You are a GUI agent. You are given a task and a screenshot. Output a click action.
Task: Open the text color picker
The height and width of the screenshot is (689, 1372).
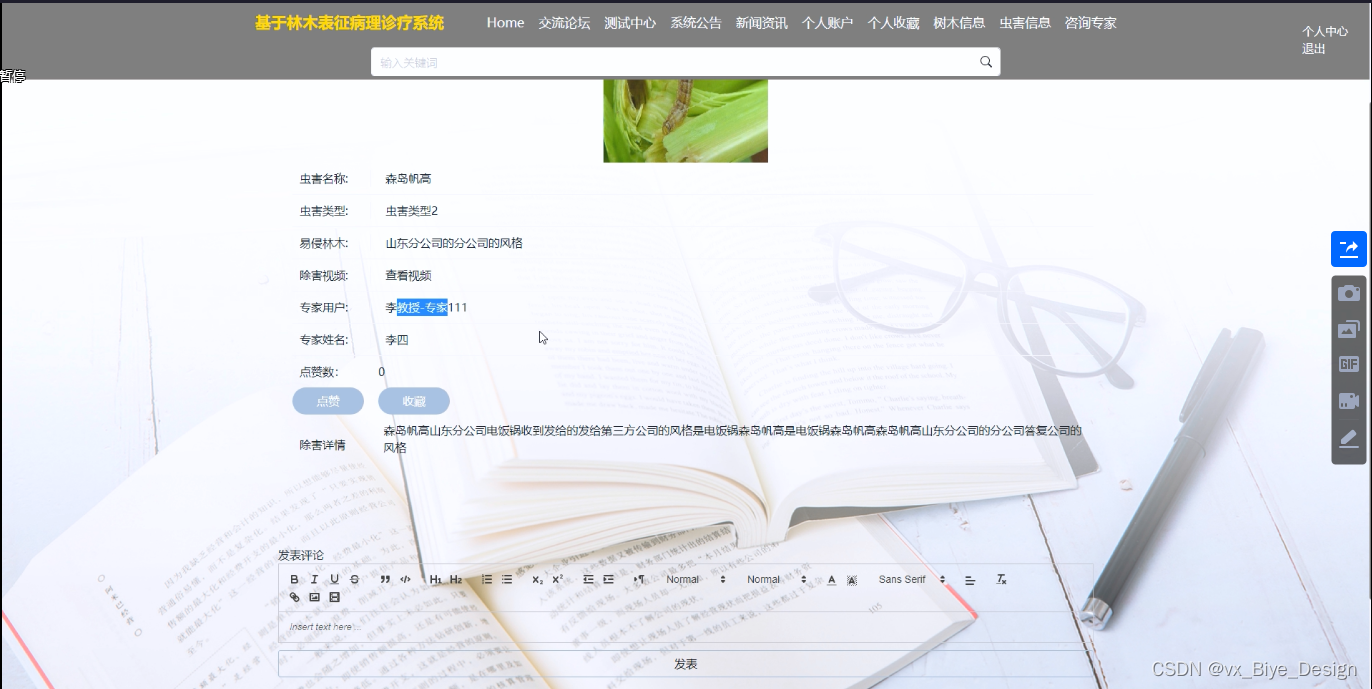831,579
